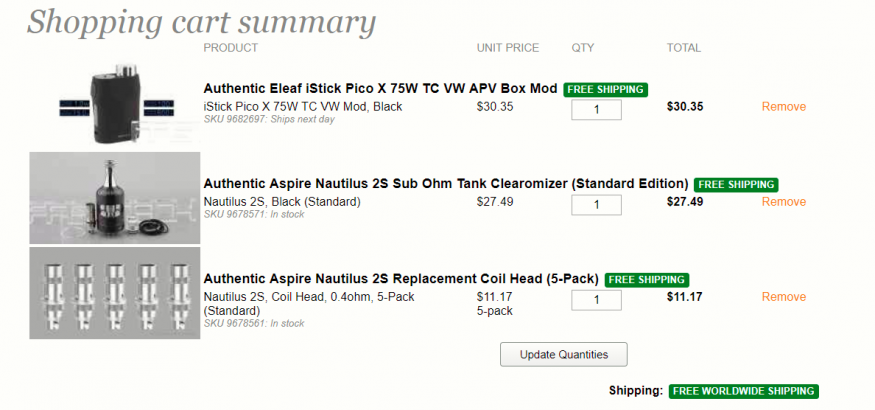Click the Update Quantities button
Screen dimensions: 875x410
pos(564,354)
